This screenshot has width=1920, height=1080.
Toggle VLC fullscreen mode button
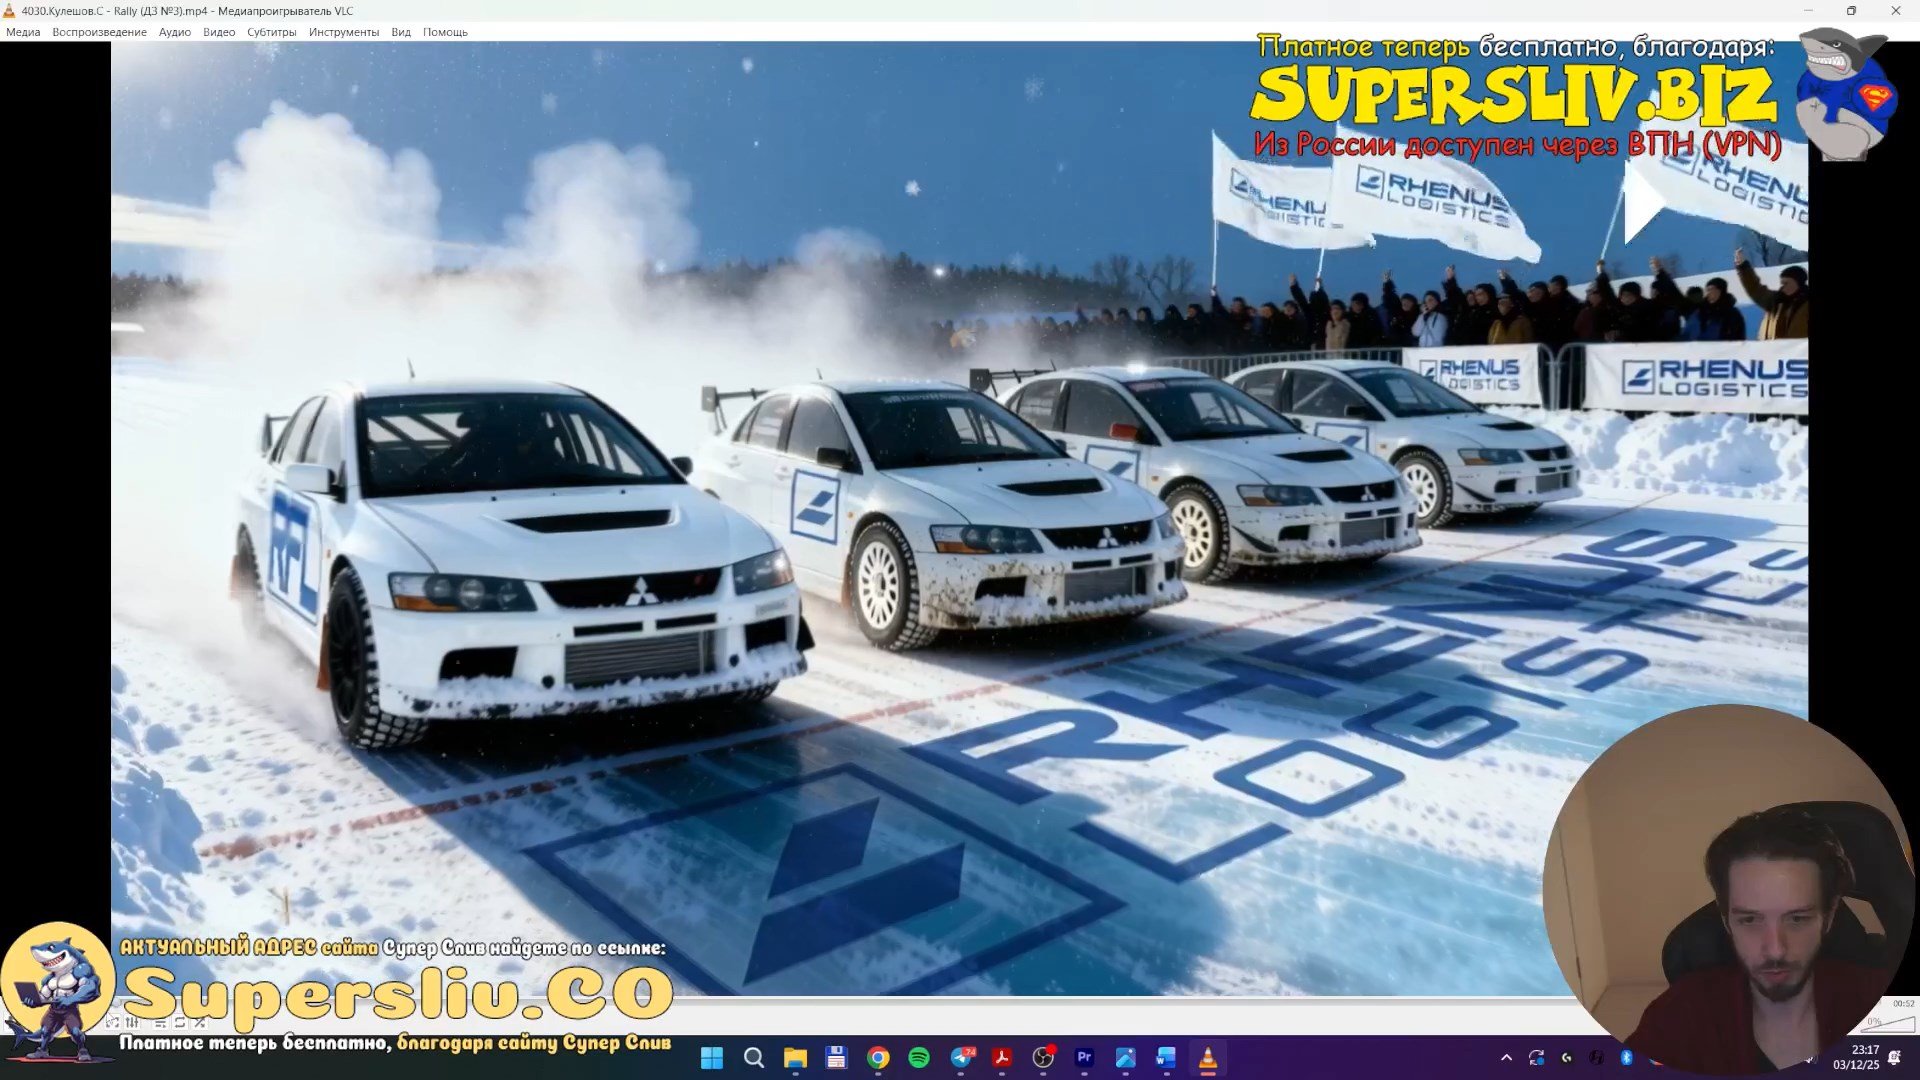[113, 1023]
